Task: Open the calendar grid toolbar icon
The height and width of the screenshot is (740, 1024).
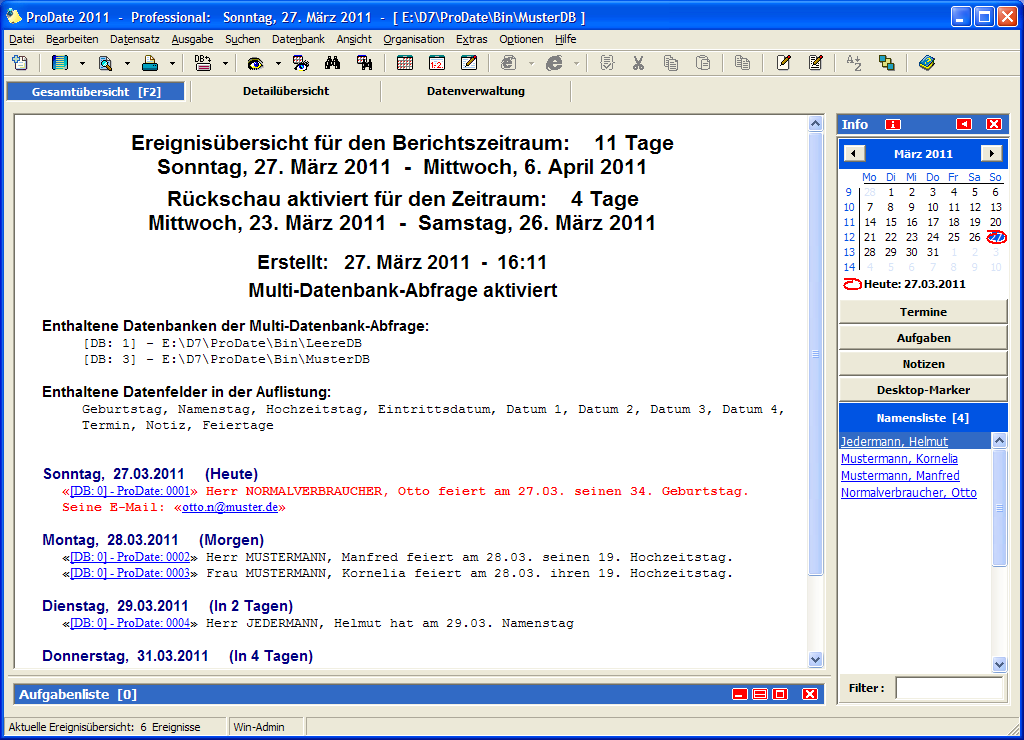Action: tap(405, 63)
